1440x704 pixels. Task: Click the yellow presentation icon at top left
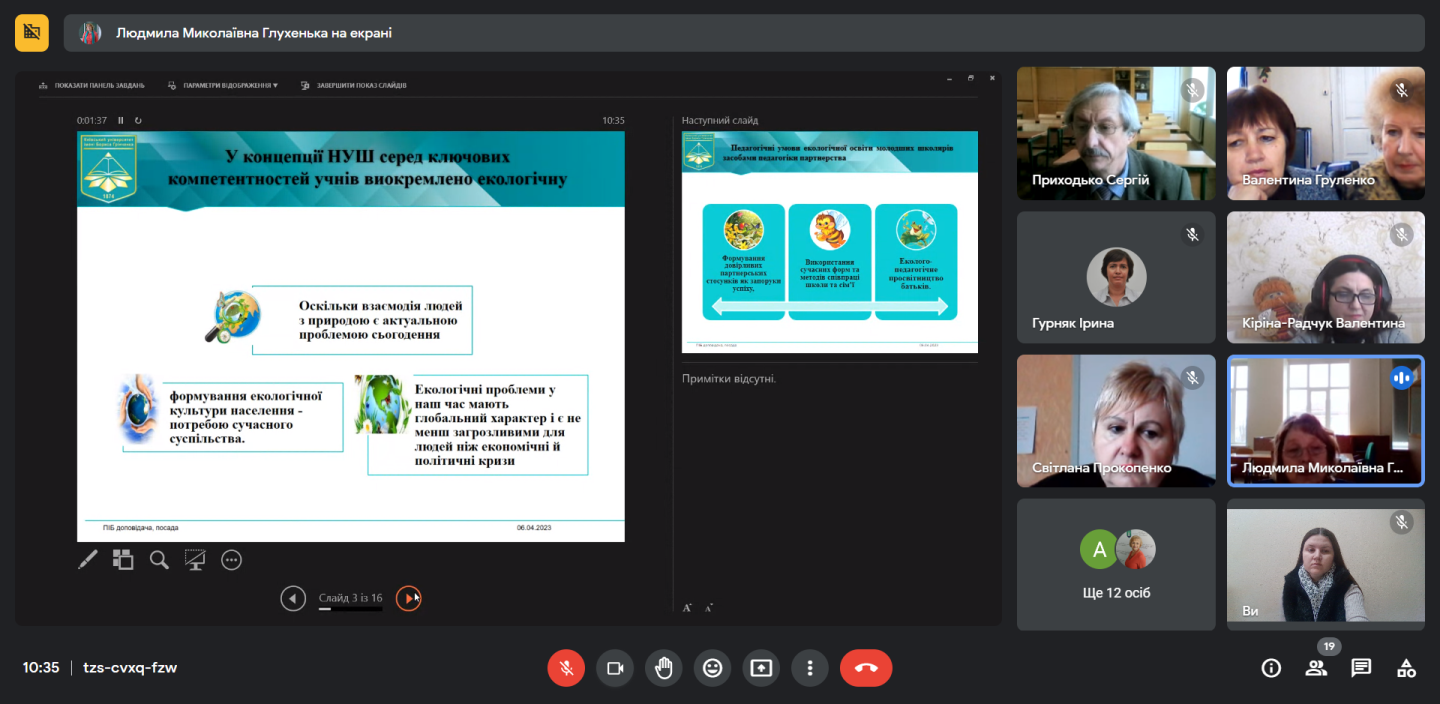pyautogui.click(x=32, y=33)
